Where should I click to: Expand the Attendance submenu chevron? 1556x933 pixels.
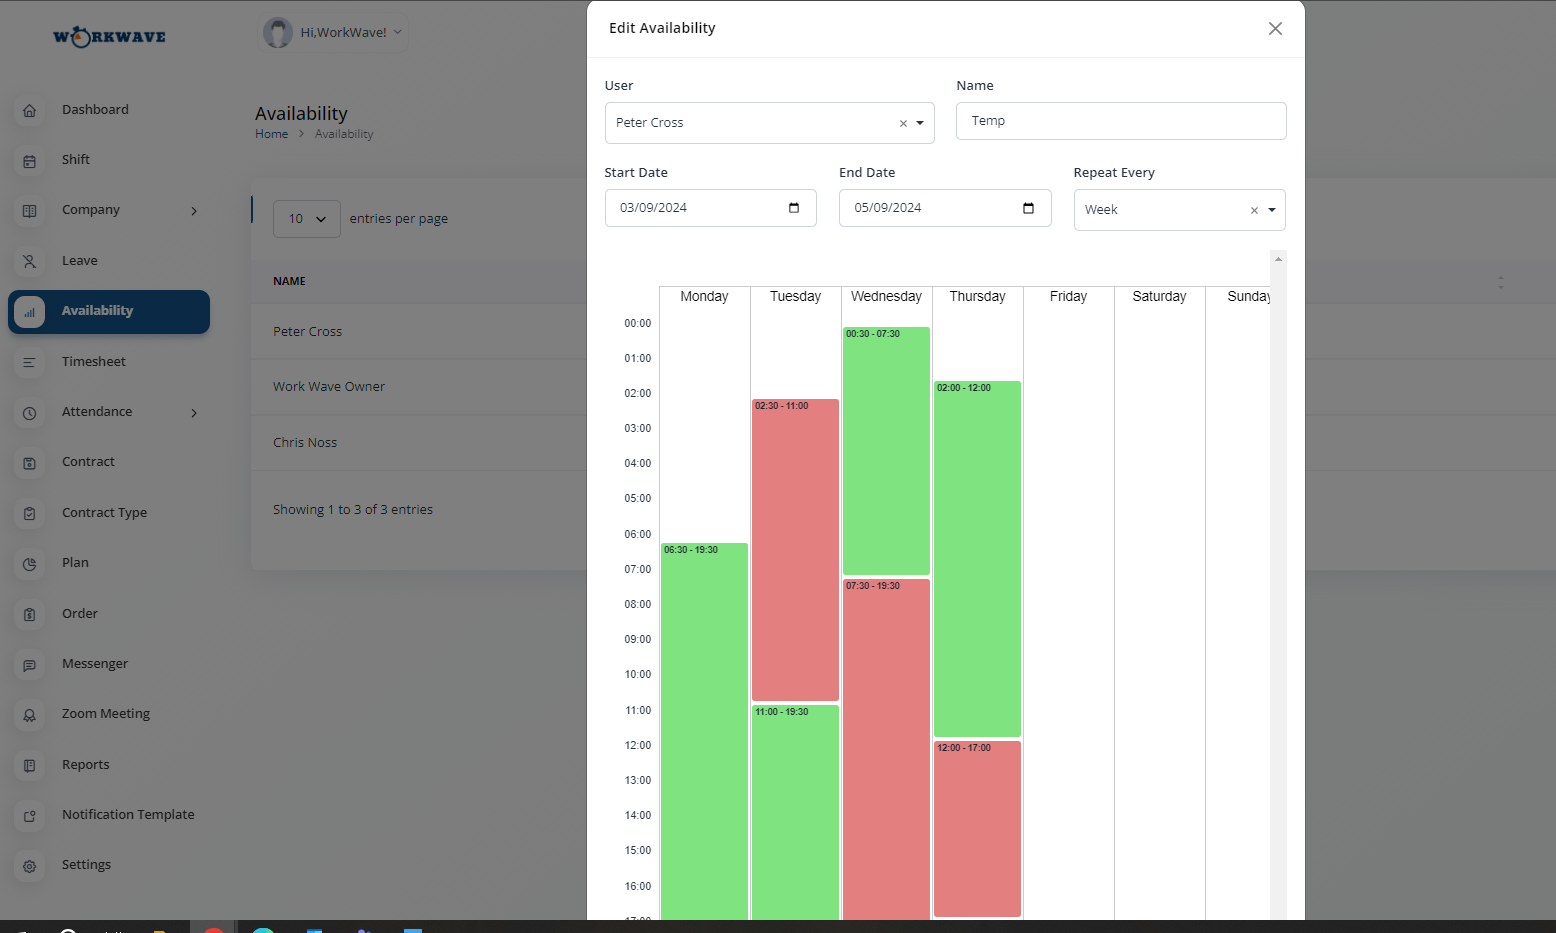pyautogui.click(x=194, y=413)
